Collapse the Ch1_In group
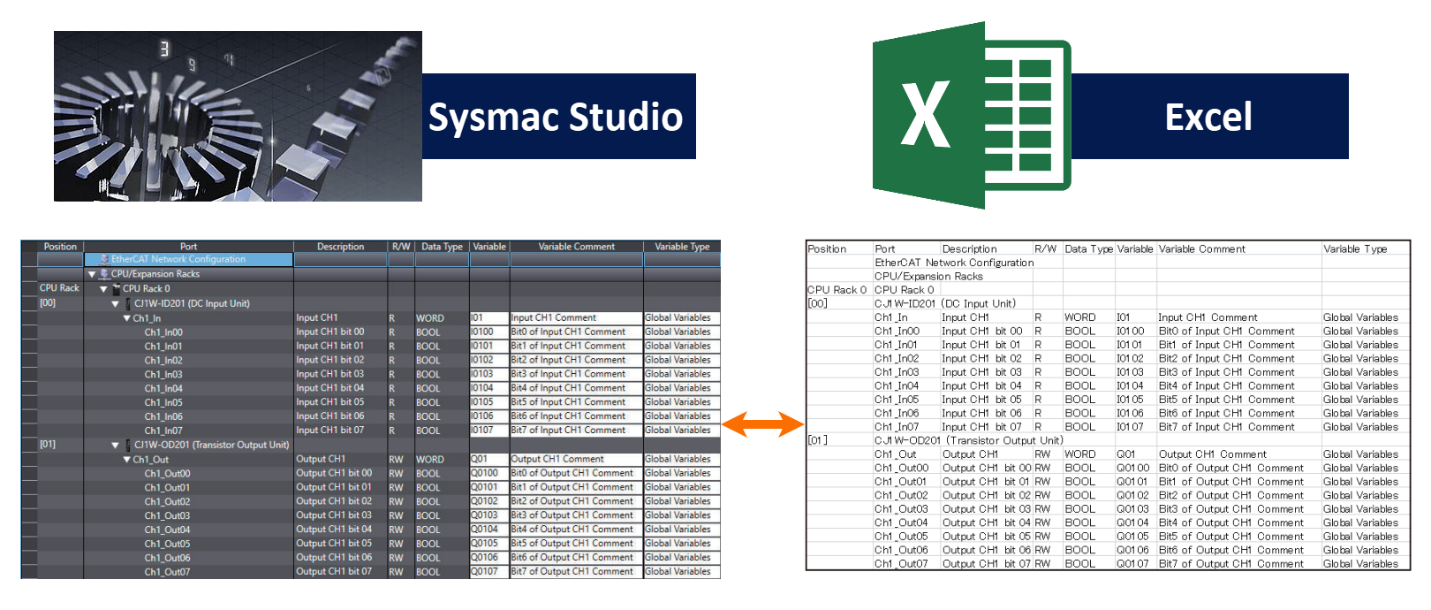Image resolution: width=1431 pixels, height=610 pixels. tap(126, 317)
